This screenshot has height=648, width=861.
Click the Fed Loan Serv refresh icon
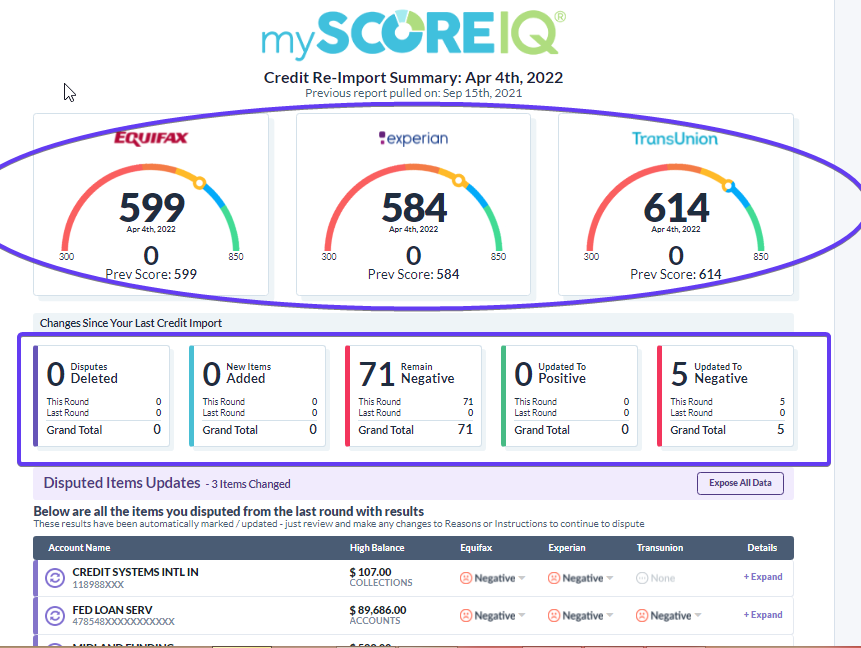[55, 615]
